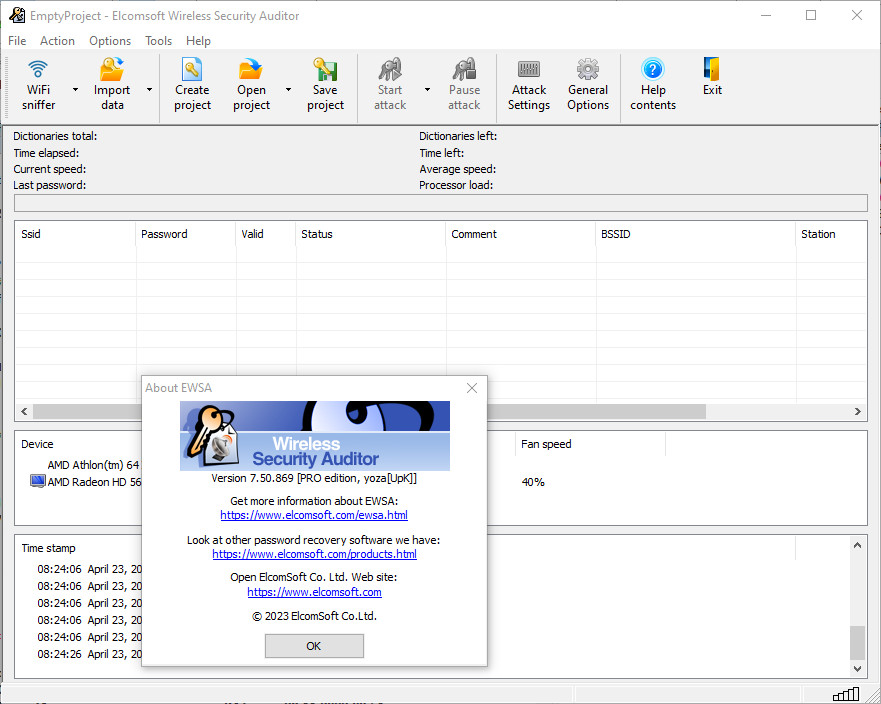Close the About EWSA dialog
The image size is (881, 704).
472,388
